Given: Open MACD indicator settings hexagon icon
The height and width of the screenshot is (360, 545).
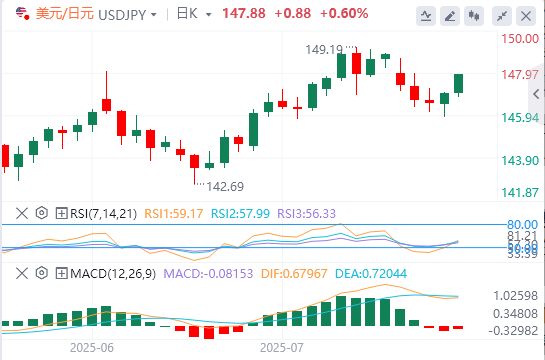Looking at the screenshot, I should (x=41, y=273).
